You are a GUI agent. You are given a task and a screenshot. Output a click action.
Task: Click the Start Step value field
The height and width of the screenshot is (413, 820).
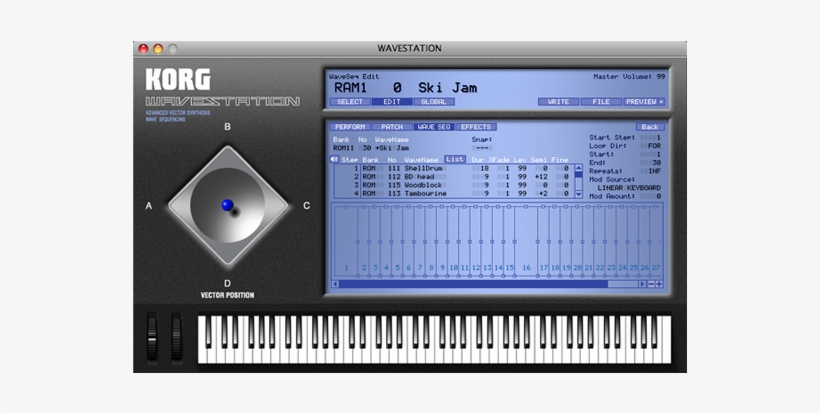651,137
